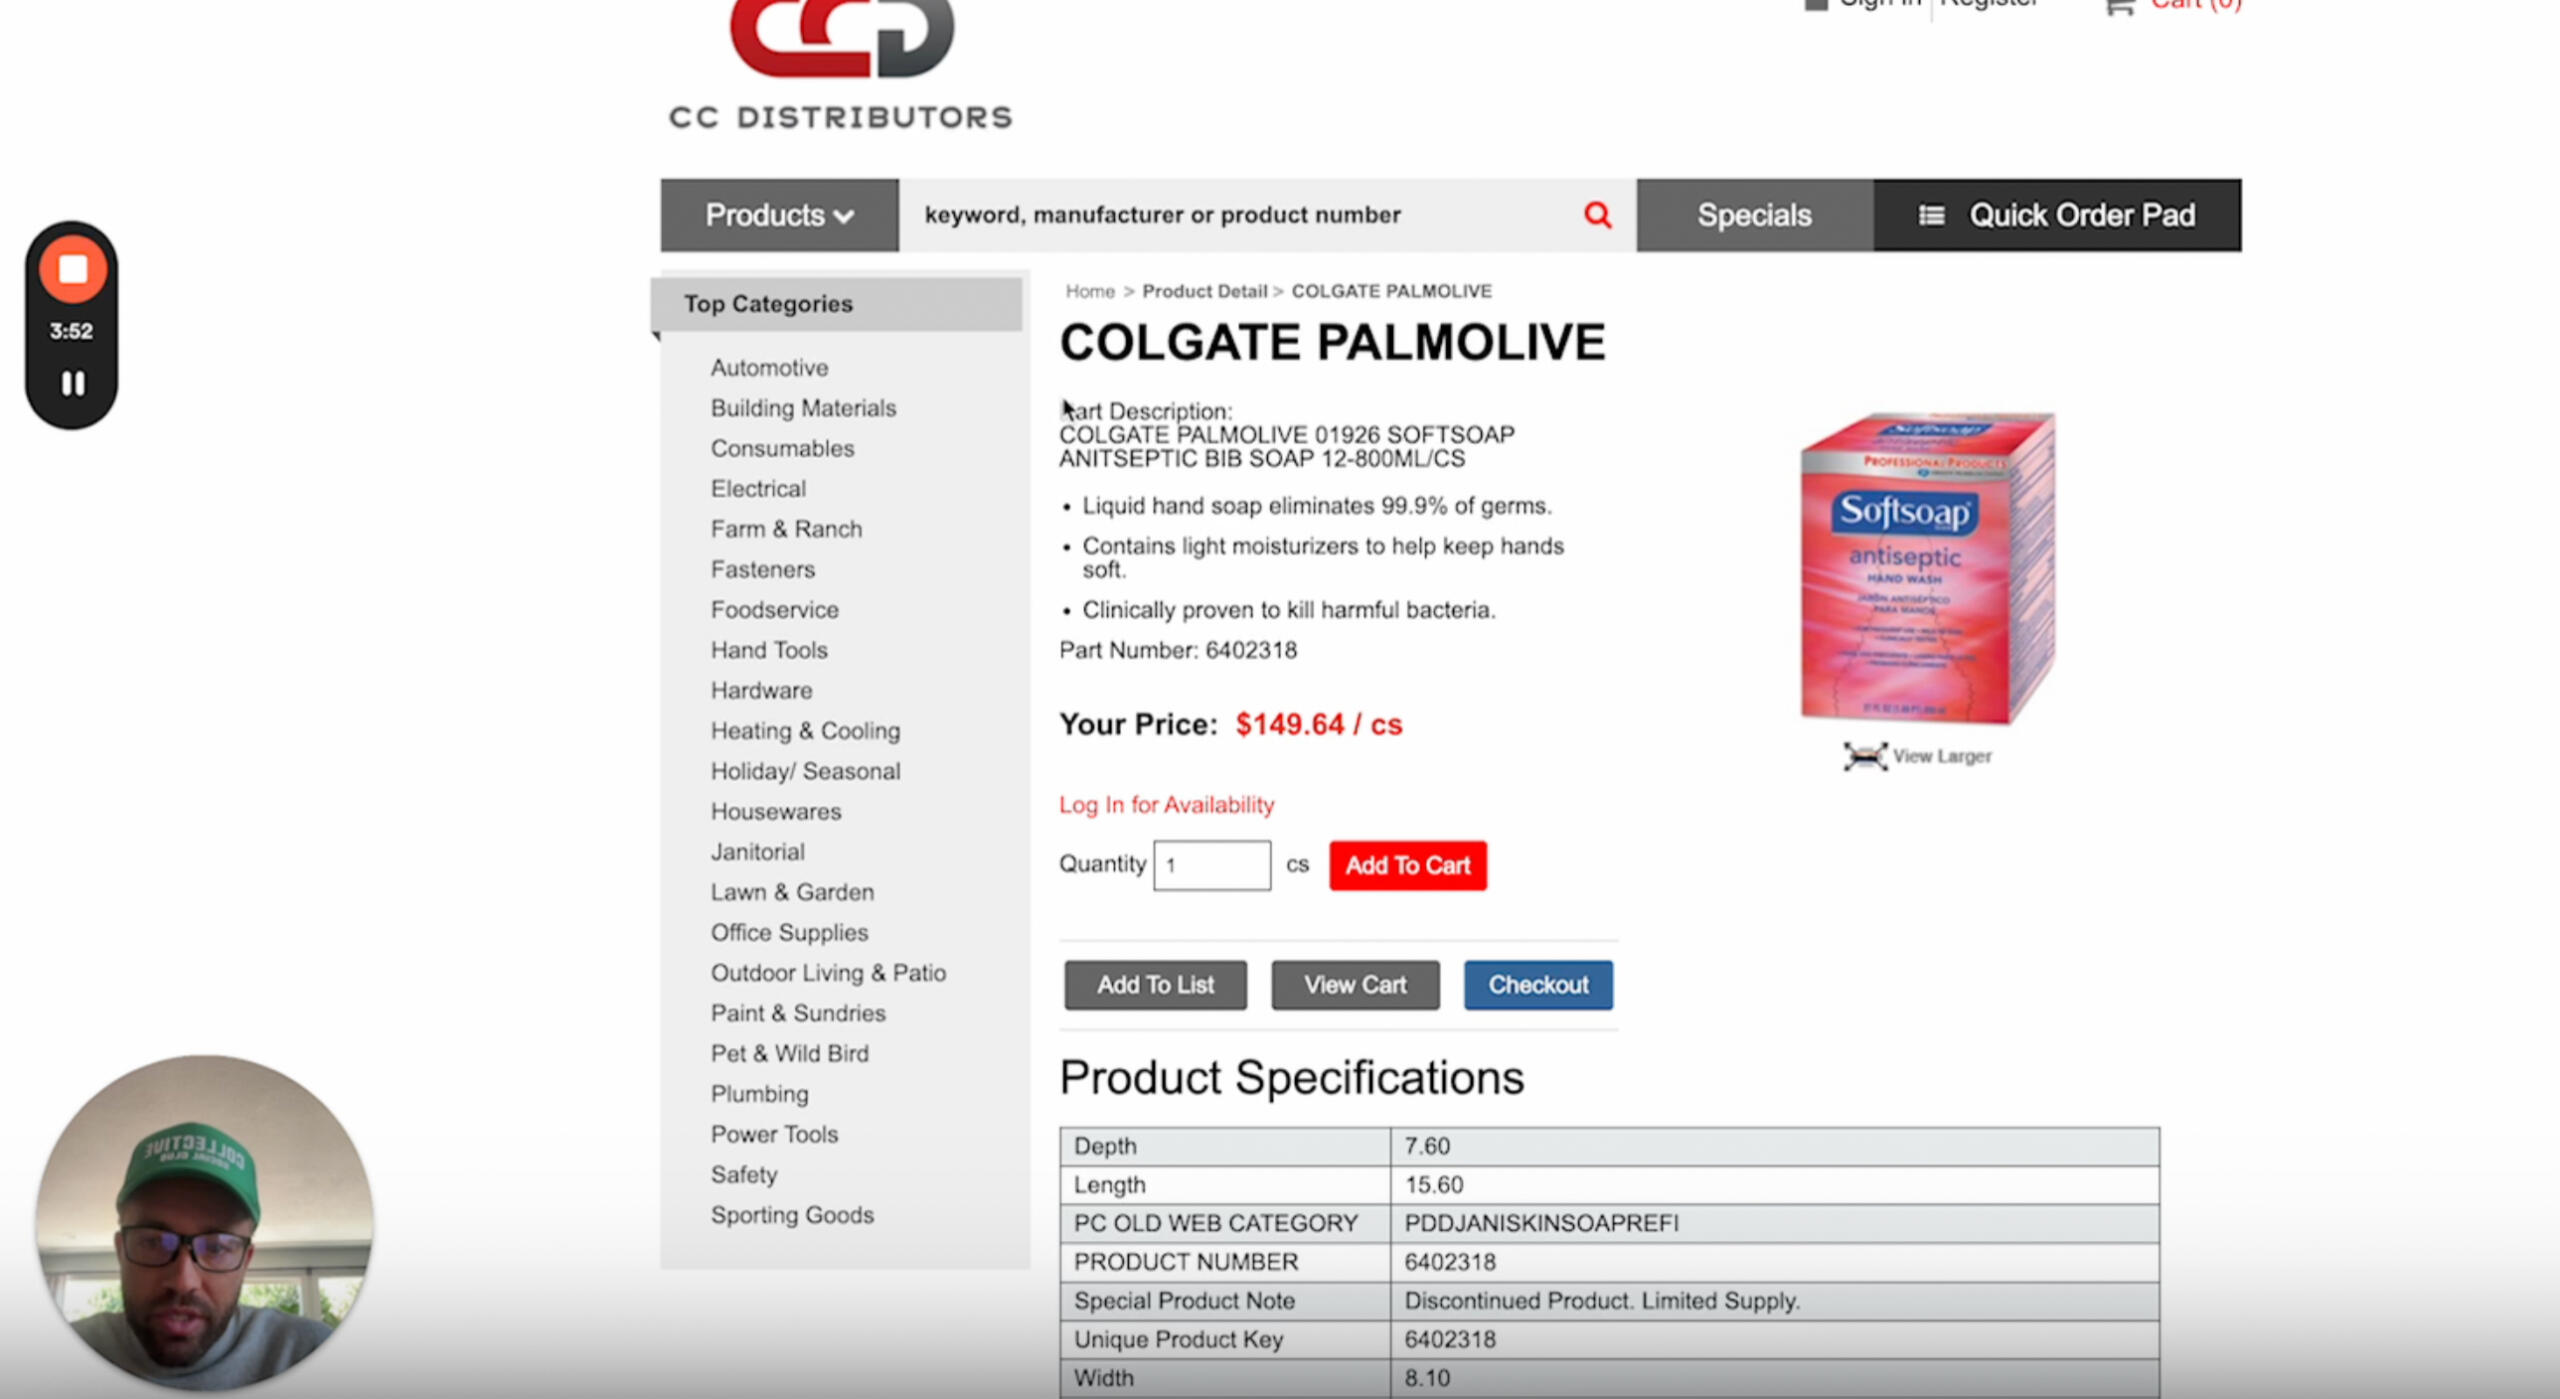Click the Log In for Availability link
The image size is (2560, 1399).
pyautogui.click(x=1166, y=805)
